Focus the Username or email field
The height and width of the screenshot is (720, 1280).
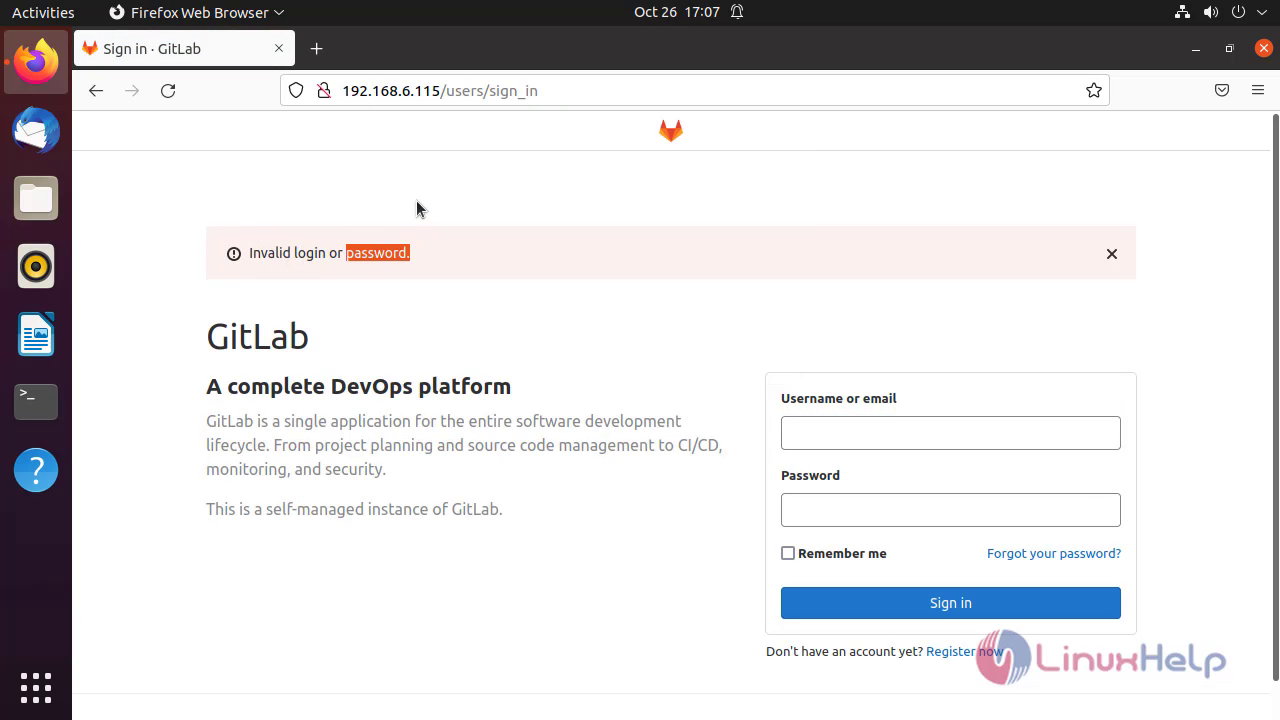pyautogui.click(x=951, y=433)
